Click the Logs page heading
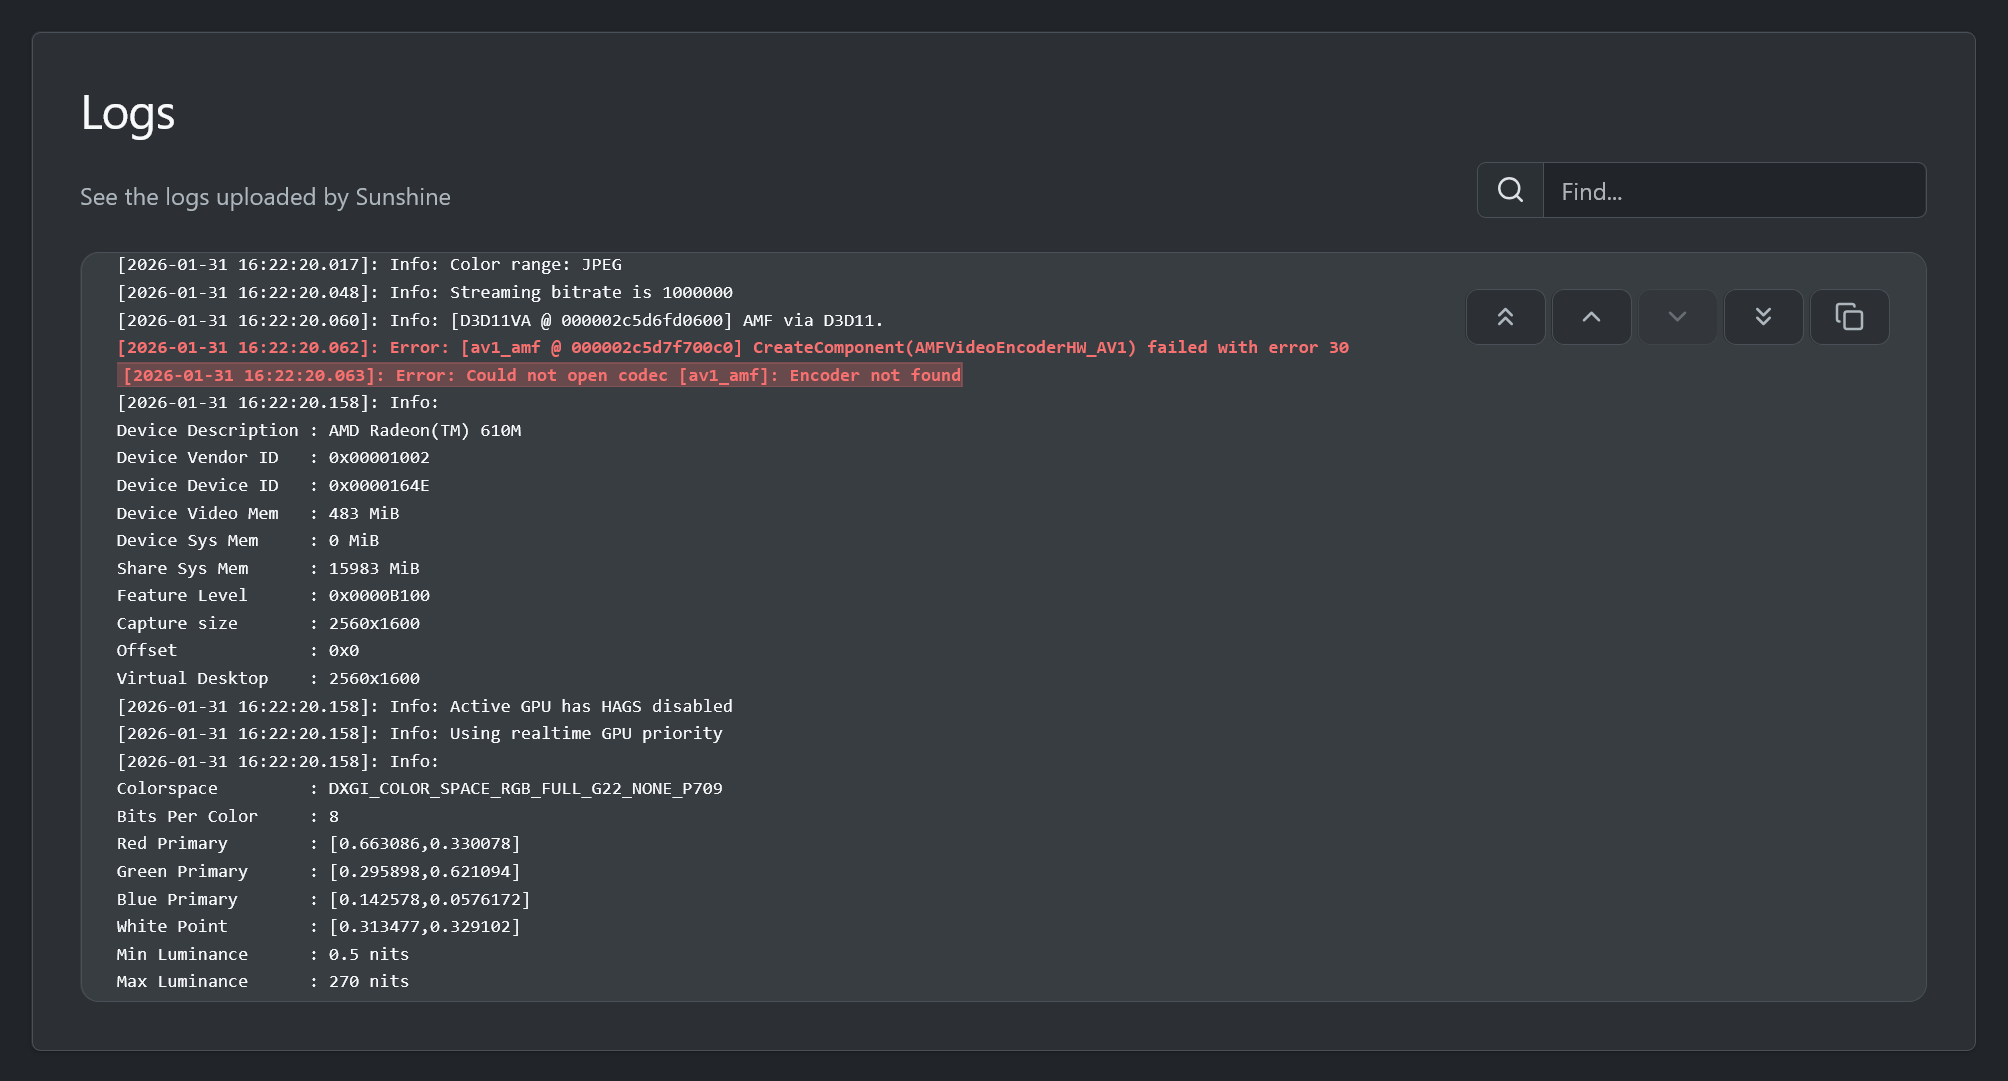2008x1081 pixels. 128,112
